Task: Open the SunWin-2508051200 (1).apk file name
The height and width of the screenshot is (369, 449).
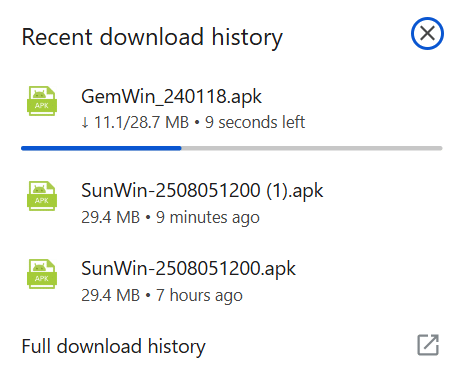Action: [x=202, y=191]
